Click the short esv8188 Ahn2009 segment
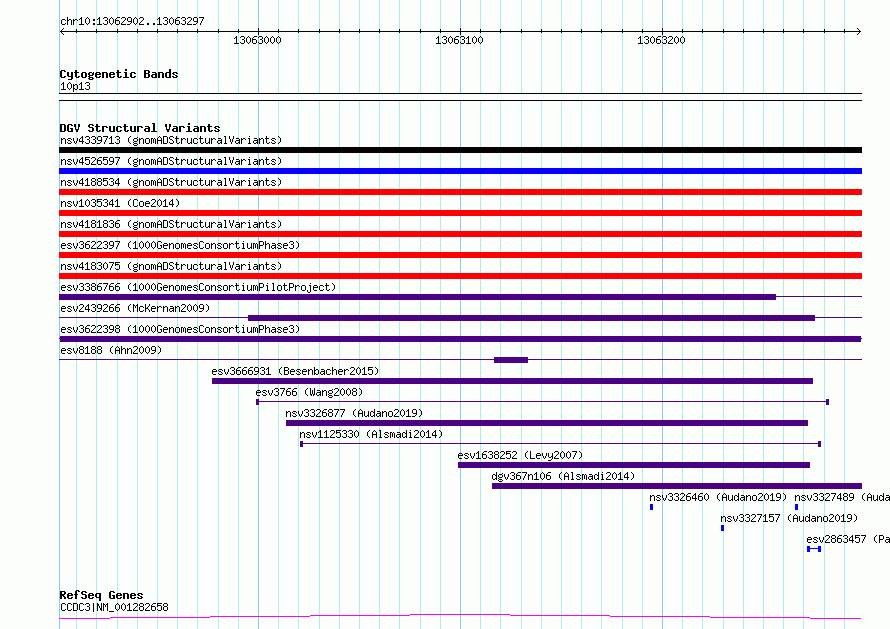 pos(511,360)
